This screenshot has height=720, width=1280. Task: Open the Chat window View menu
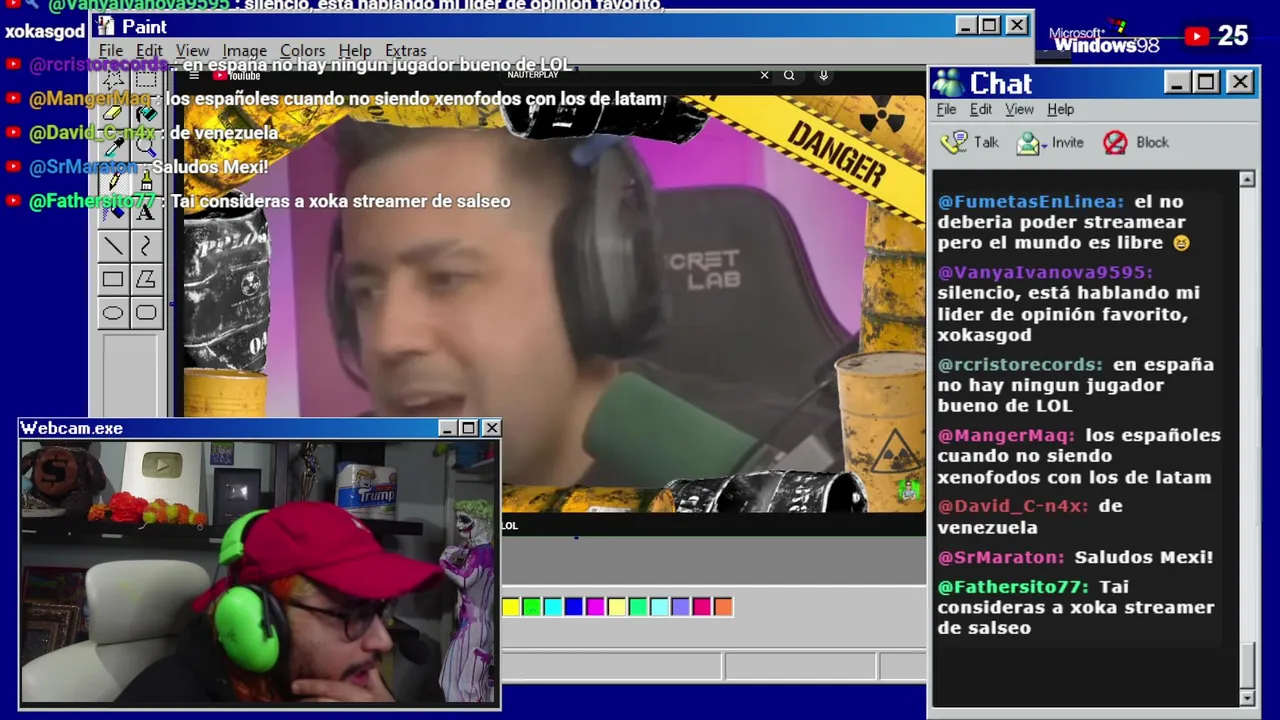pyautogui.click(x=1019, y=109)
